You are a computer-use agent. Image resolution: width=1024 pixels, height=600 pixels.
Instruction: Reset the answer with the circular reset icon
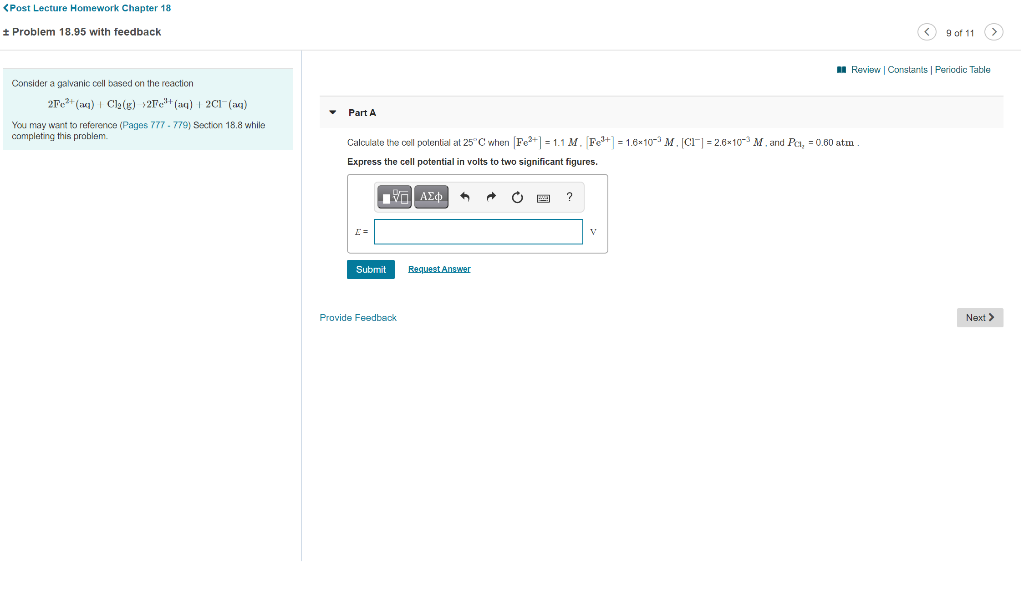tap(516, 197)
